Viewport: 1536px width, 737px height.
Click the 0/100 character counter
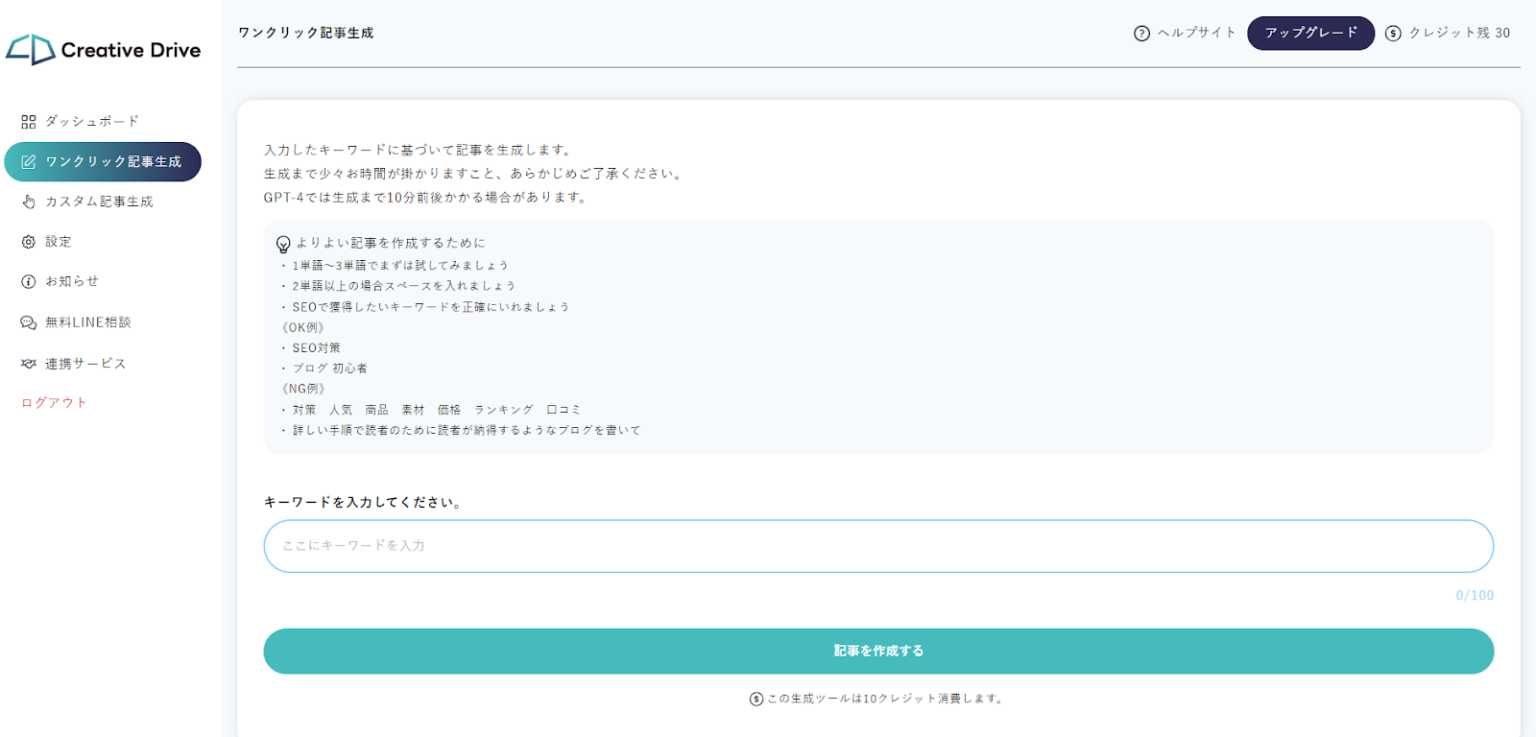click(1475, 595)
